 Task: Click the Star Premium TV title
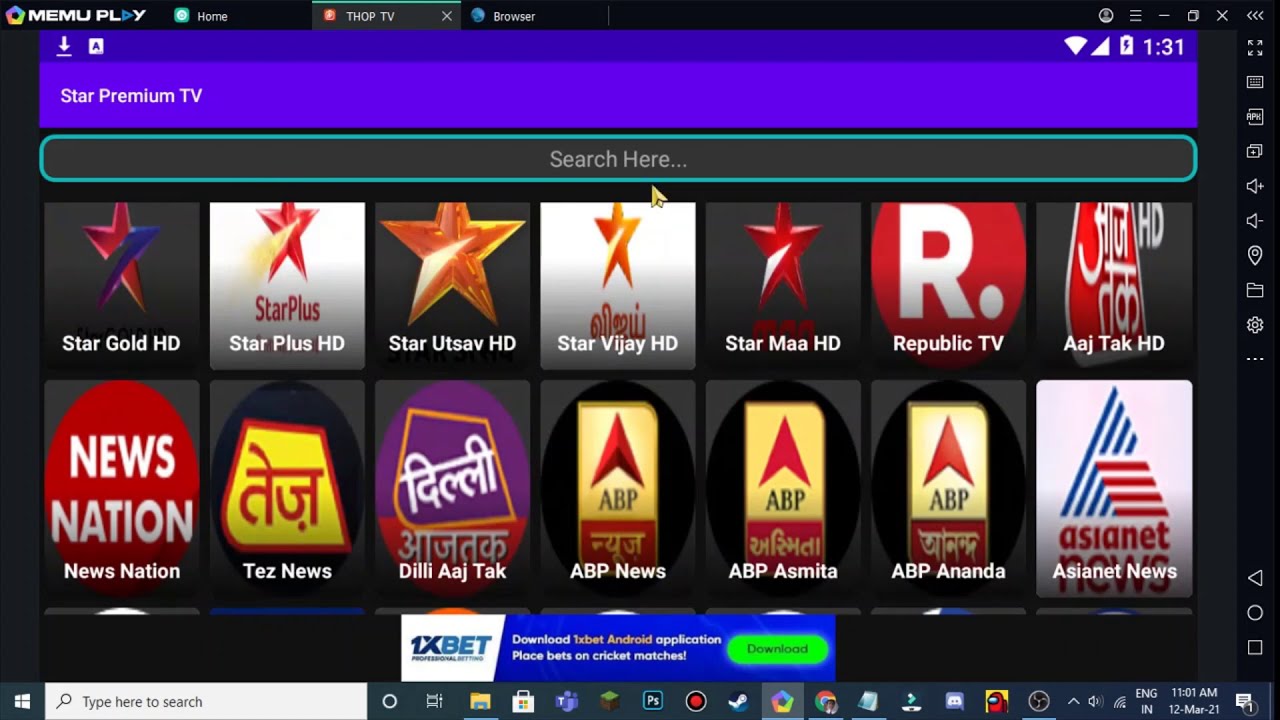coord(131,96)
